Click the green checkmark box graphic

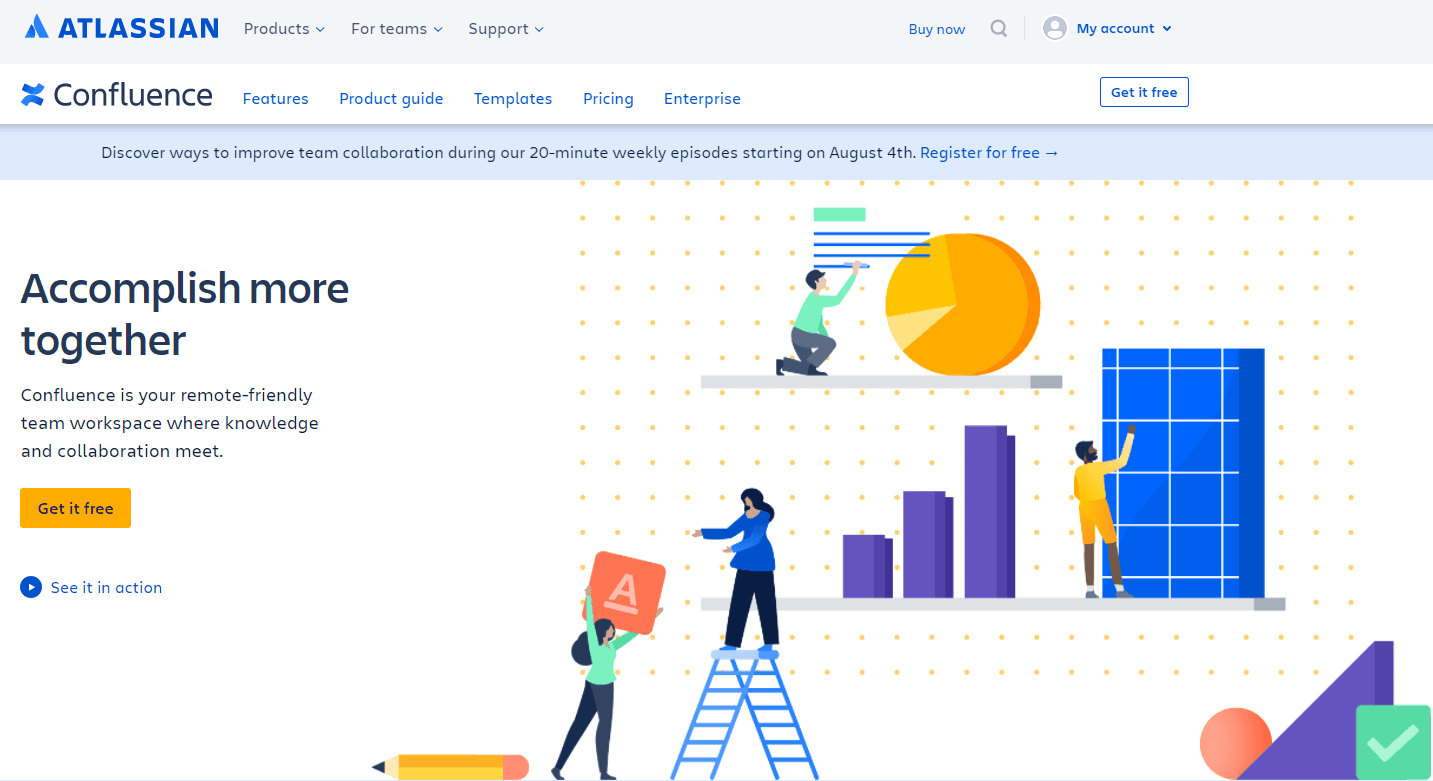(1393, 742)
